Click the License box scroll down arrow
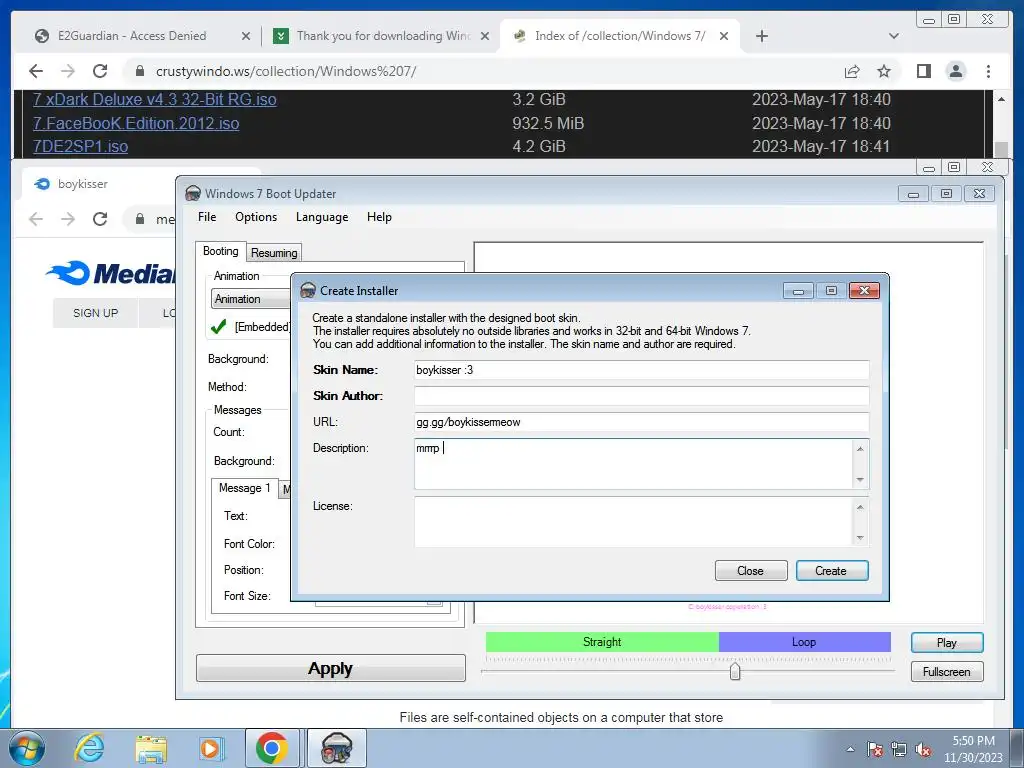Image resolution: width=1024 pixels, height=768 pixels. [860, 537]
